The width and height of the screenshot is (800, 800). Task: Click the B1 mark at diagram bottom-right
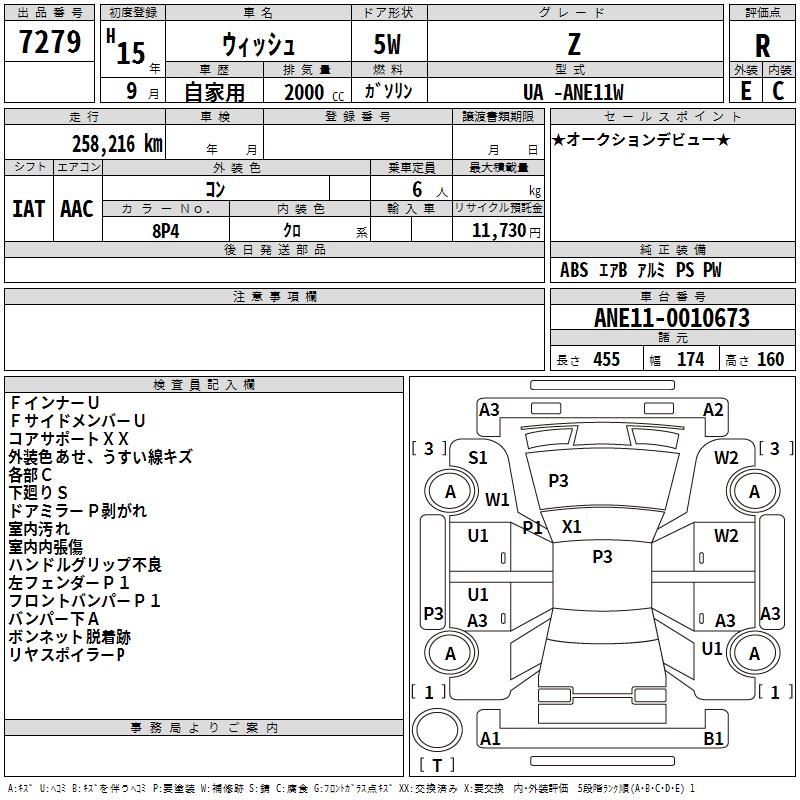(x=714, y=739)
